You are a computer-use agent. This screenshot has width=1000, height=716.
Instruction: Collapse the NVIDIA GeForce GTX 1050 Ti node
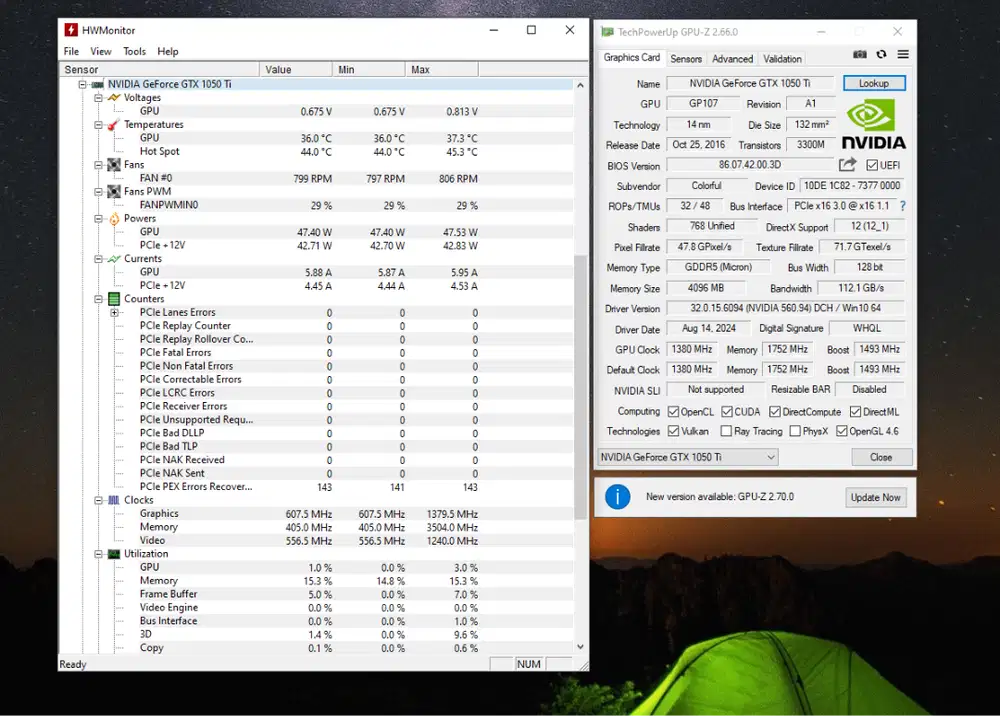pos(82,84)
